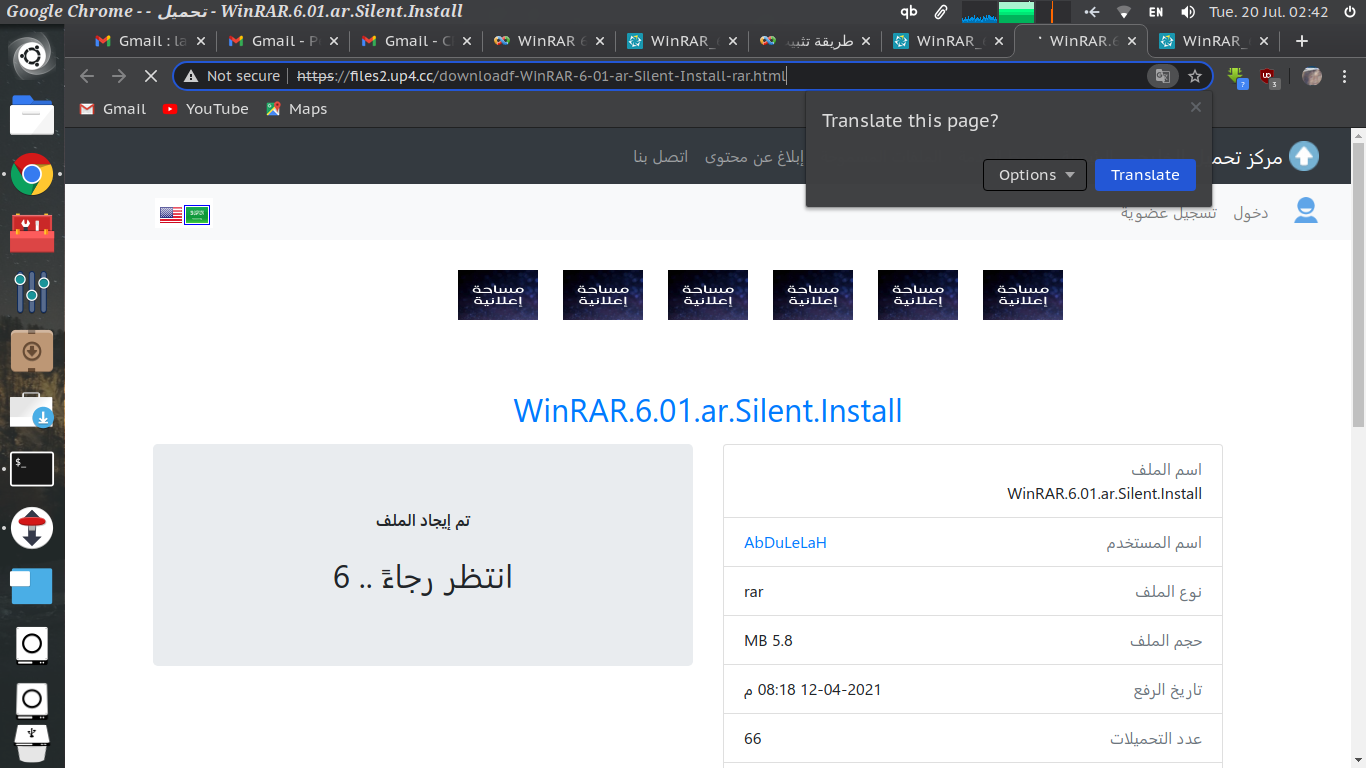Open the green download arrow extension

1238,77
